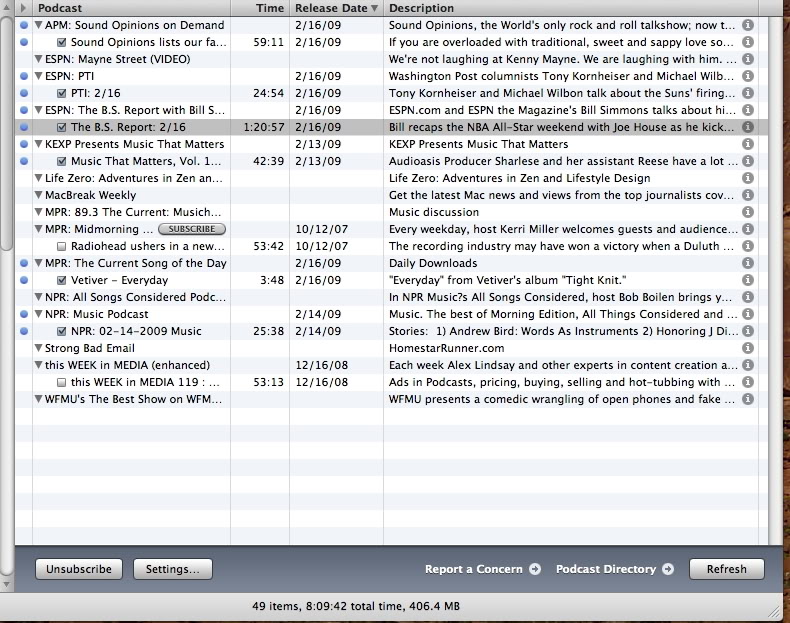Screen dimensions: 790x623
Task: Show info for KEXP Presents Music That Matters
Action: point(748,144)
